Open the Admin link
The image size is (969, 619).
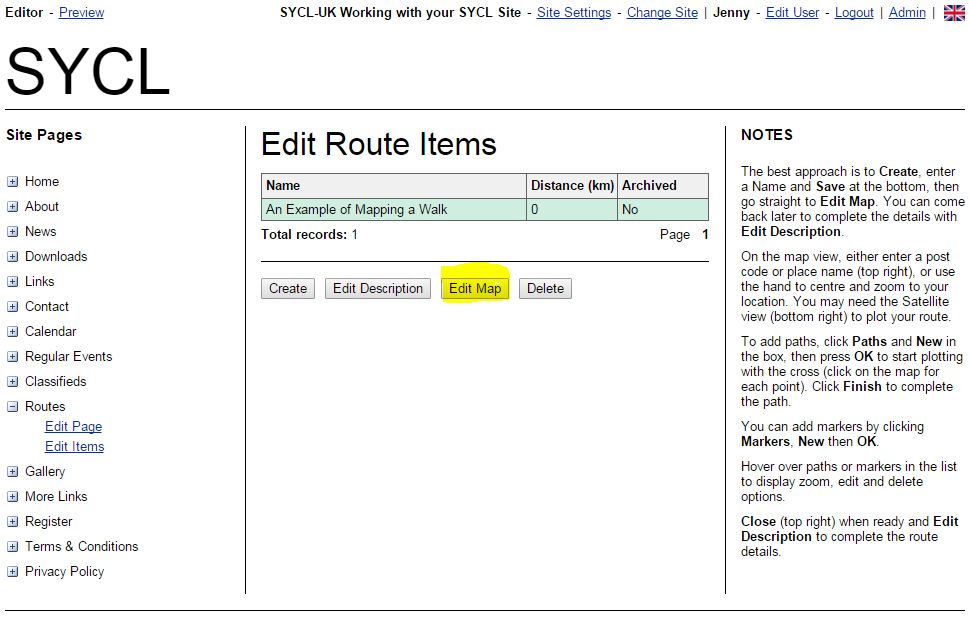907,12
